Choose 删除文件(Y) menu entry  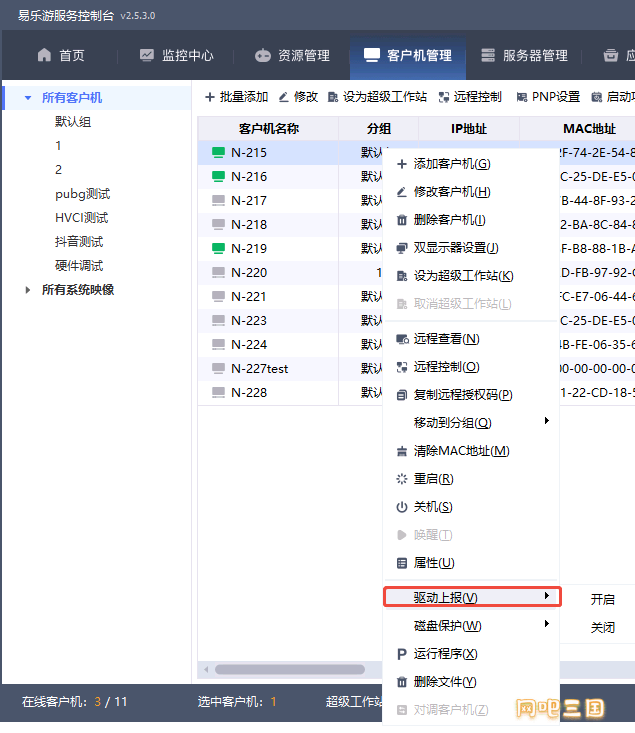[471, 682]
